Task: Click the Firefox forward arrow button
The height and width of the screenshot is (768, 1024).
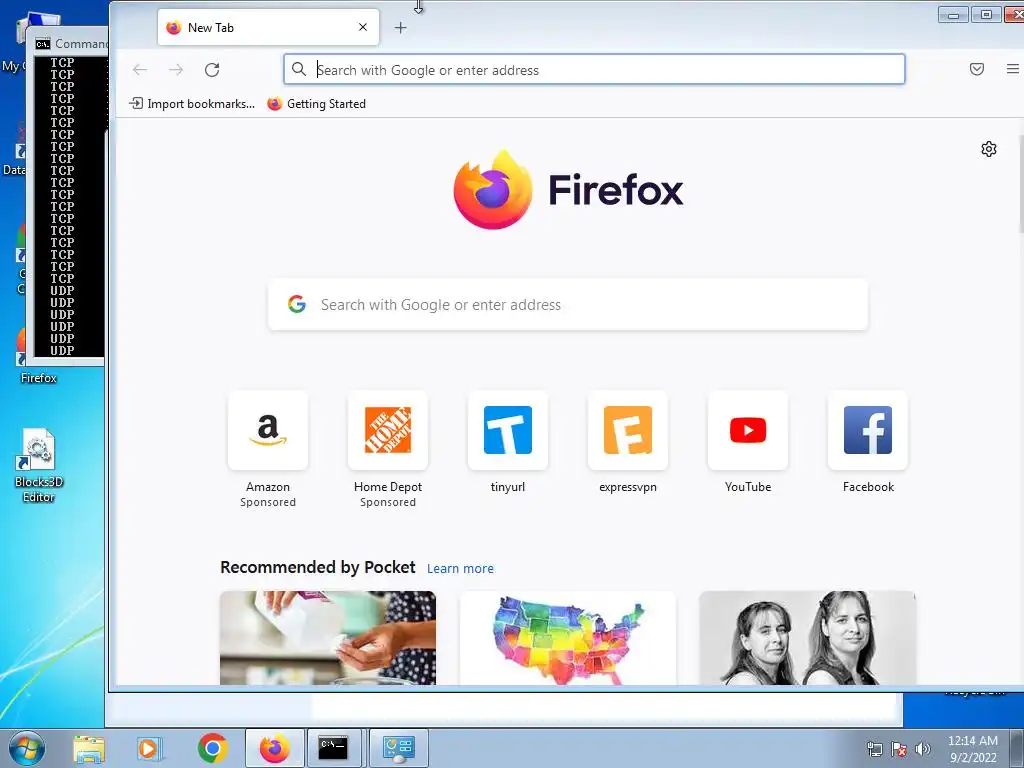Action: point(176,70)
